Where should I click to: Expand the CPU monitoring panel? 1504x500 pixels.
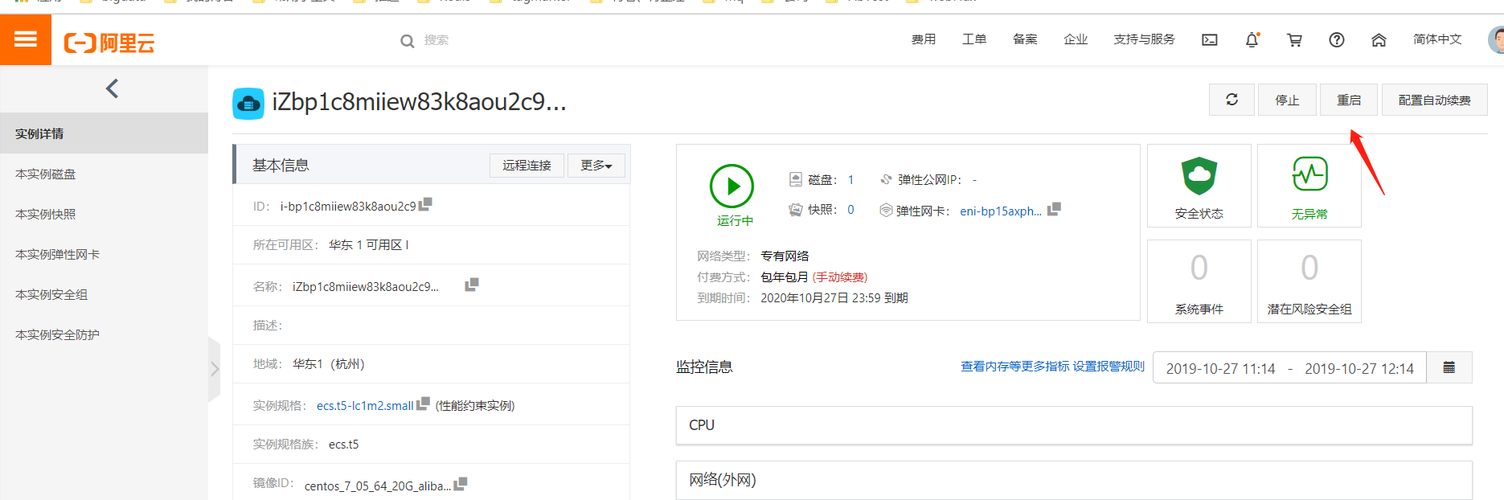coord(1074,425)
